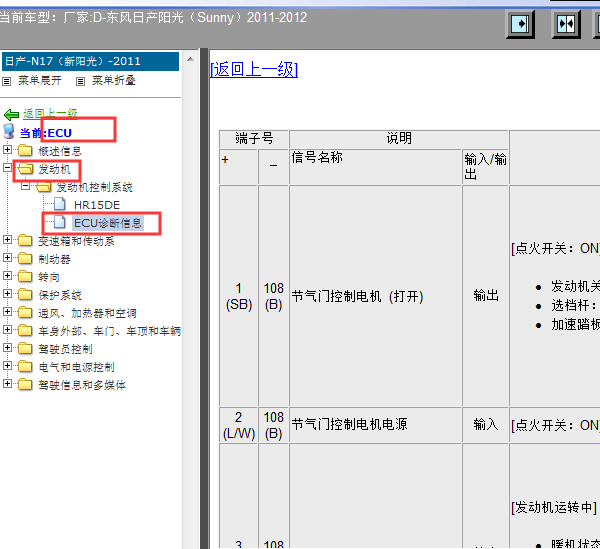Select the 保护系统 folder
600x549 pixels.
60,295
